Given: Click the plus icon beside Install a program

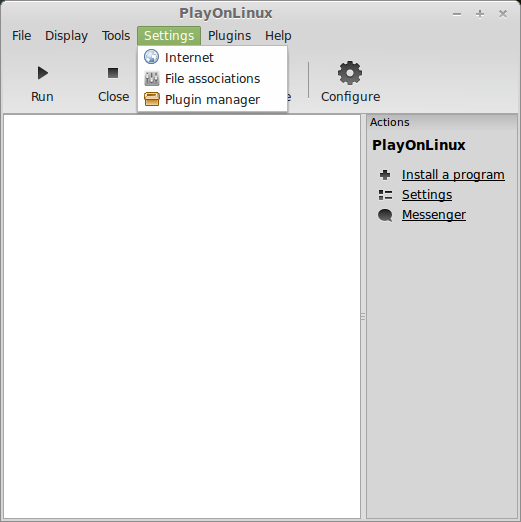Looking at the screenshot, I should [x=385, y=175].
